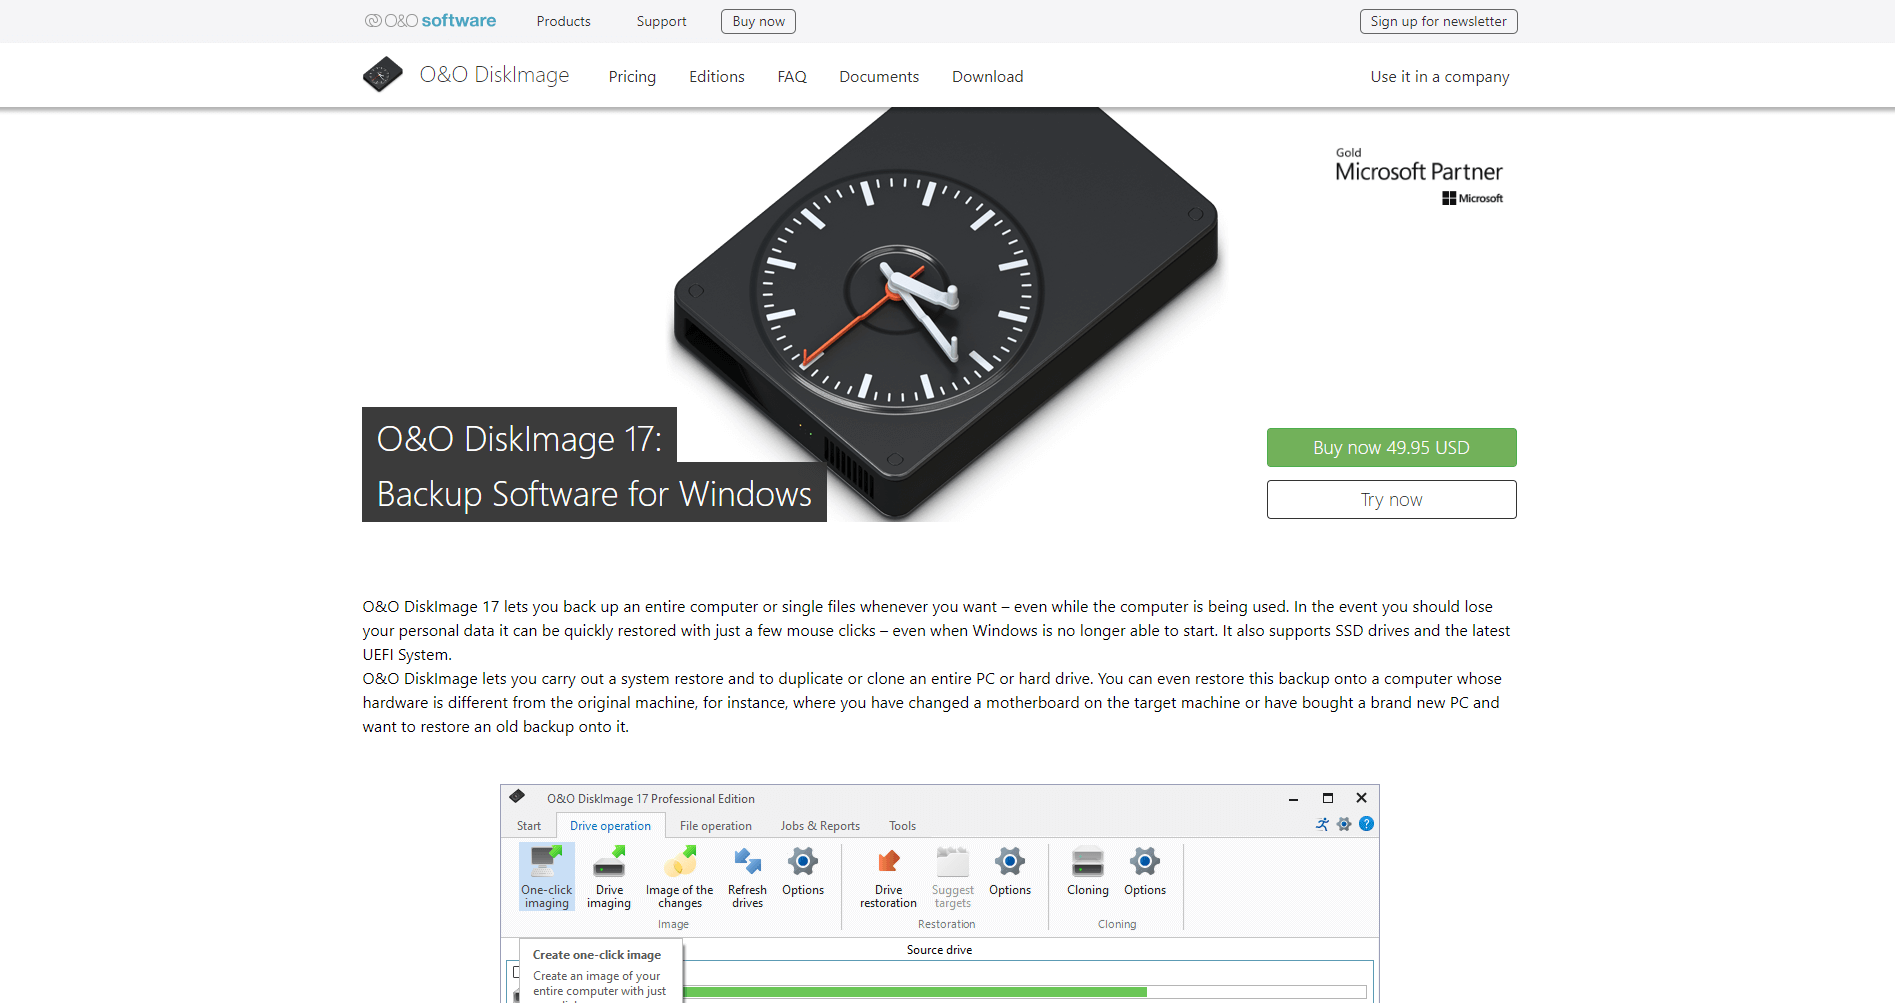The image size is (1895, 1003).
Task: Select the Drive imaging icon
Action: pyautogui.click(x=609, y=877)
